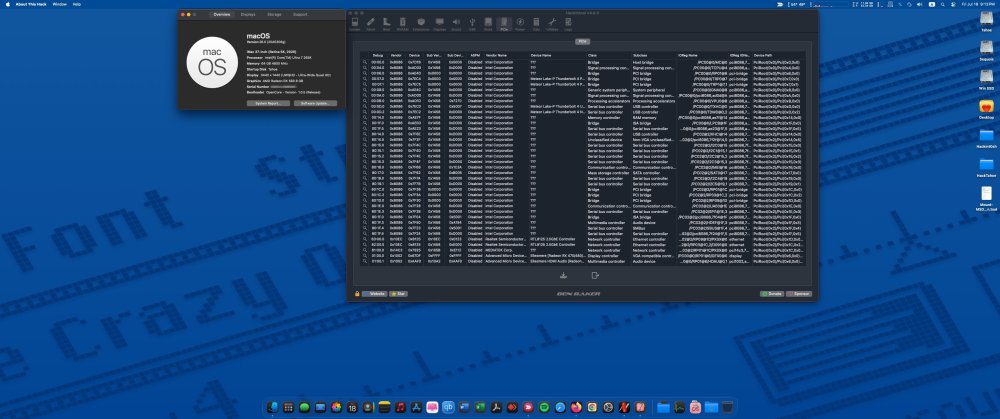Click the Software Update button
Image resolution: width=1000 pixels, height=419 pixels.
pyautogui.click(x=315, y=103)
